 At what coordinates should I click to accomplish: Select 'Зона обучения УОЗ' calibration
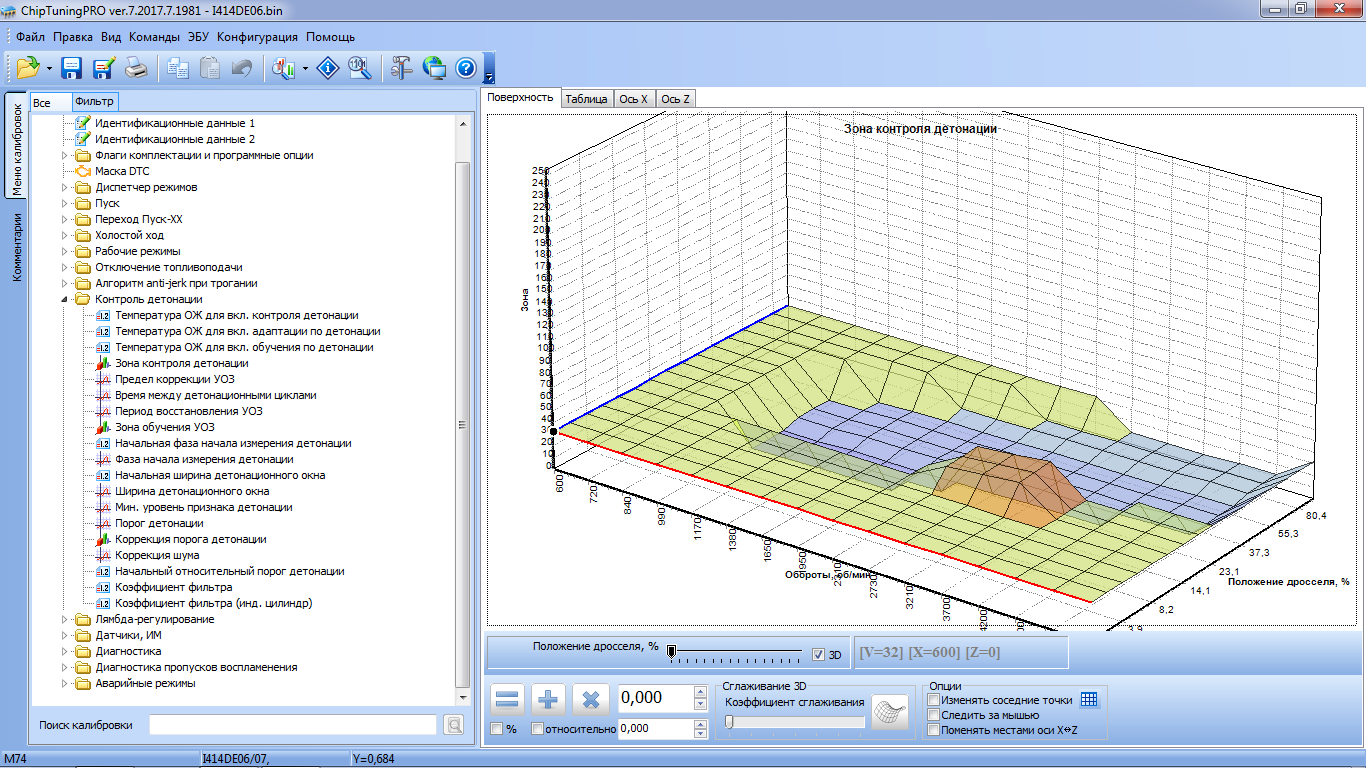click(x=164, y=427)
